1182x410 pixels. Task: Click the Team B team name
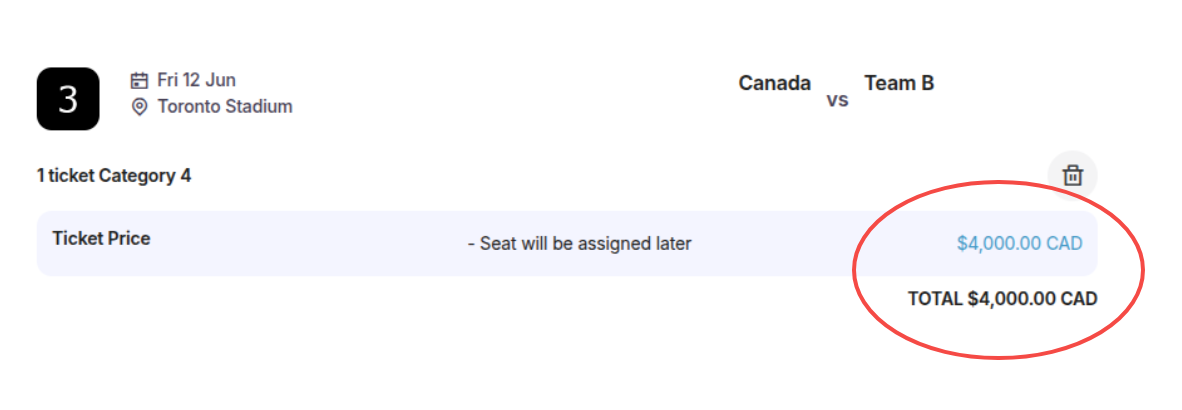click(899, 83)
